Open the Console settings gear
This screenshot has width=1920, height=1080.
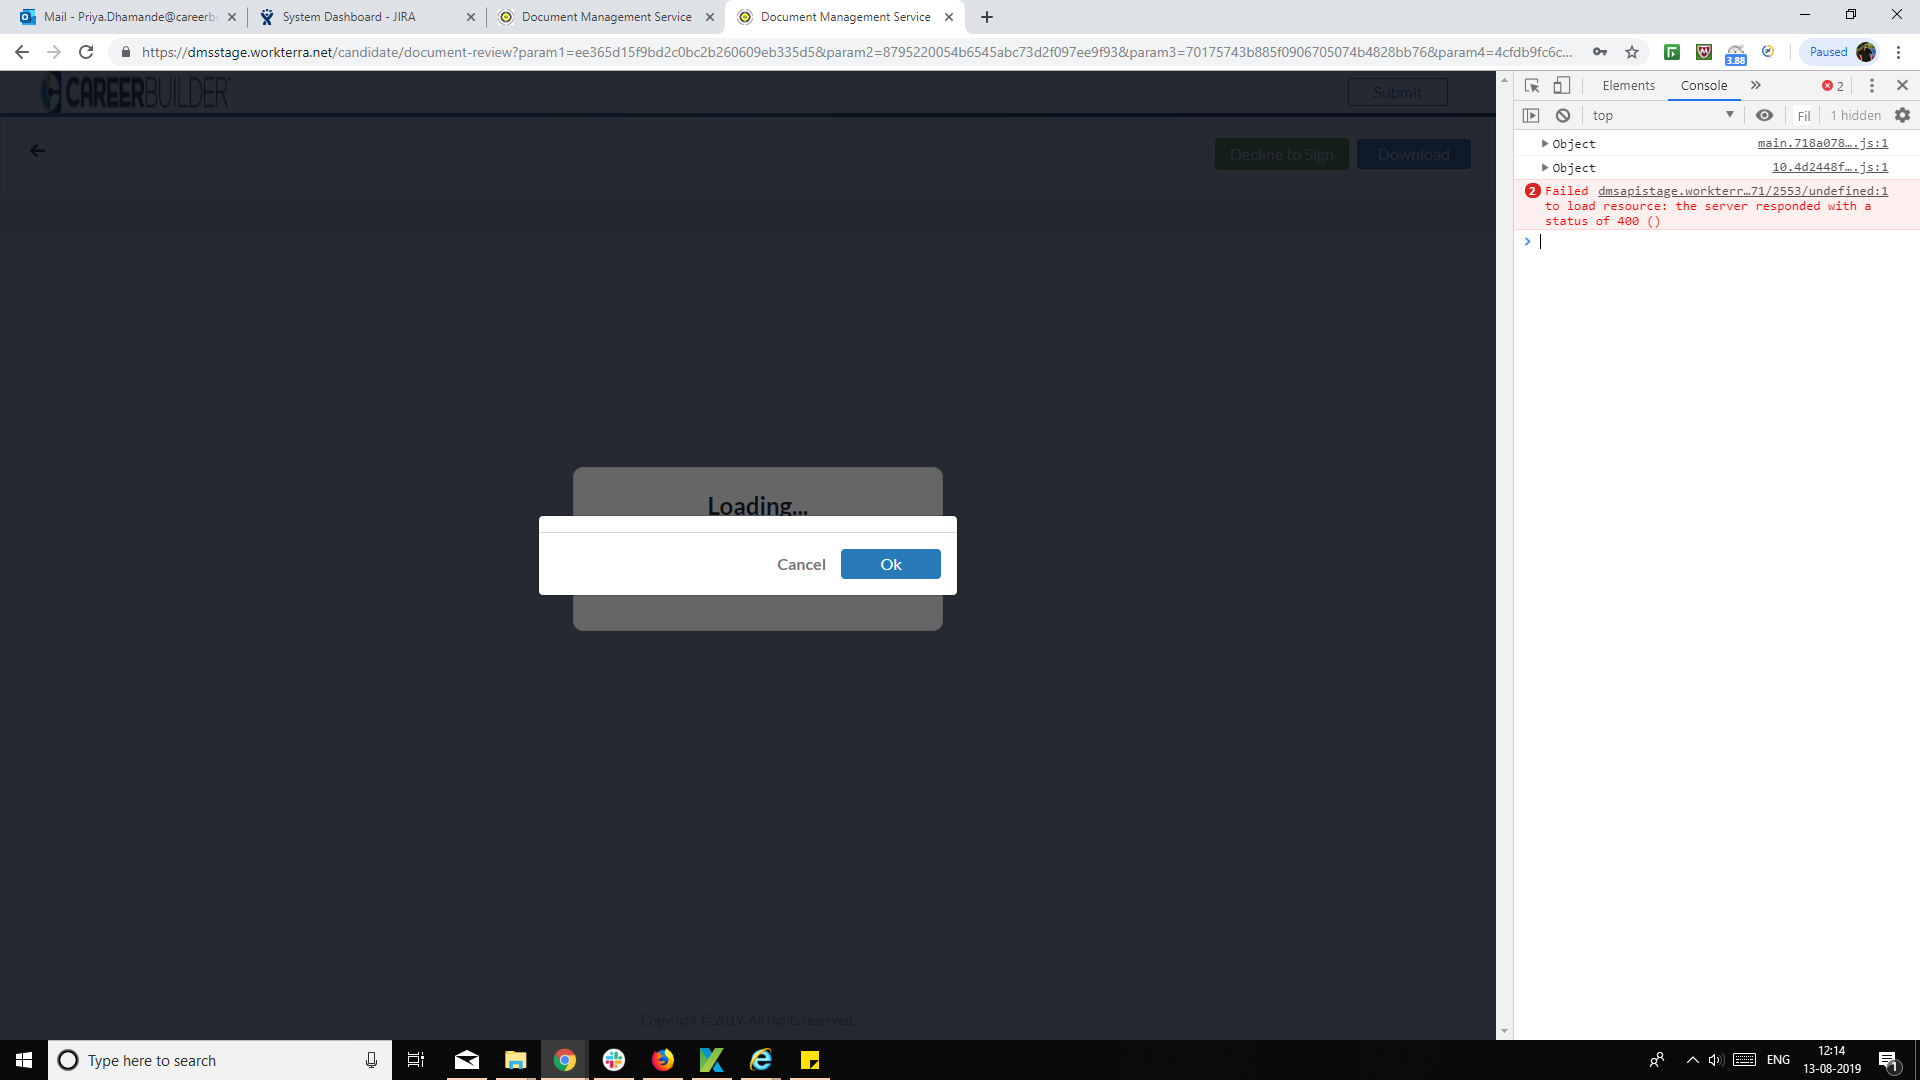click(1902, 115)
